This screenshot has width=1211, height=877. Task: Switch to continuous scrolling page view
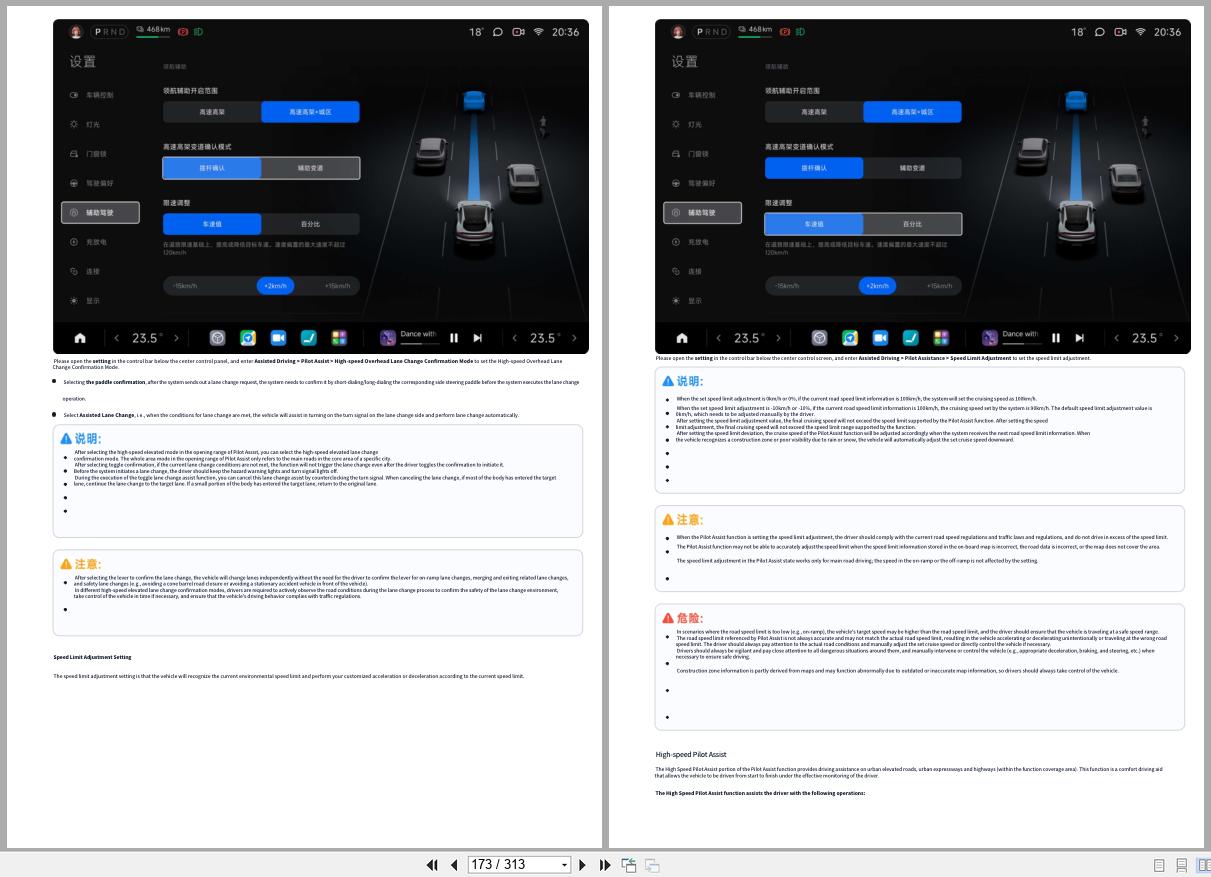(x=1181, y=864)
